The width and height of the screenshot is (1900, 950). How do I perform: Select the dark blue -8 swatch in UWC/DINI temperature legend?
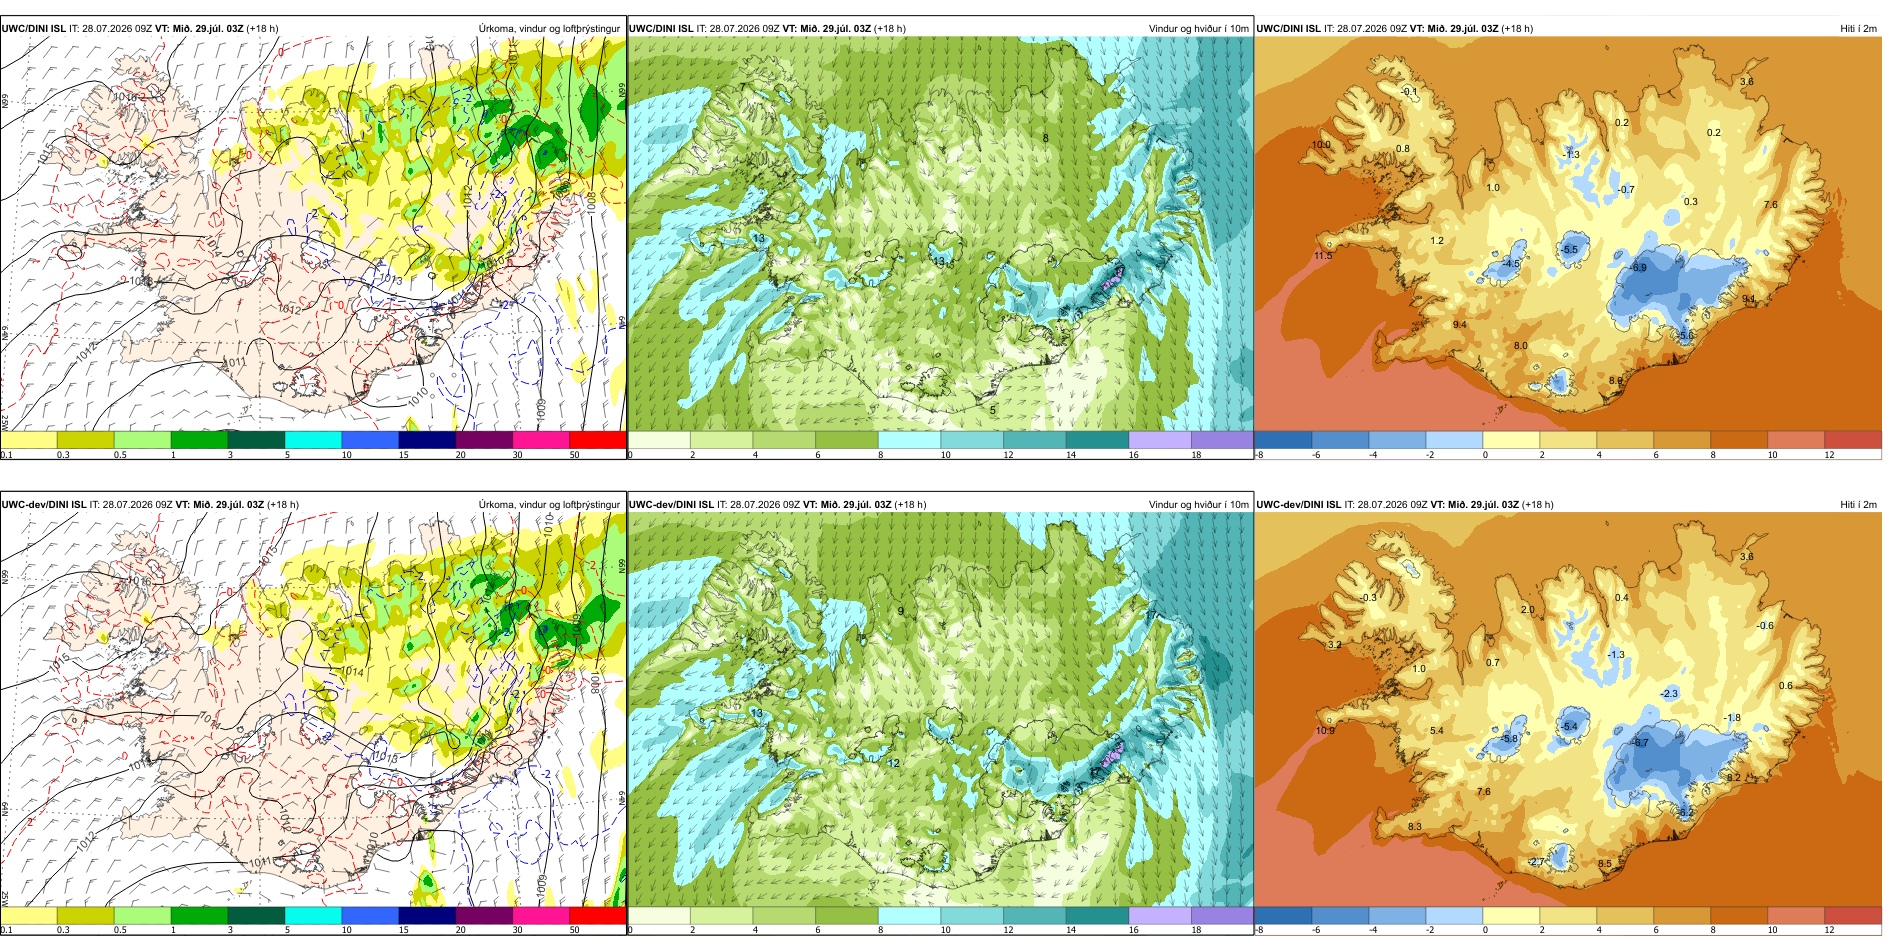point(1283,439)
